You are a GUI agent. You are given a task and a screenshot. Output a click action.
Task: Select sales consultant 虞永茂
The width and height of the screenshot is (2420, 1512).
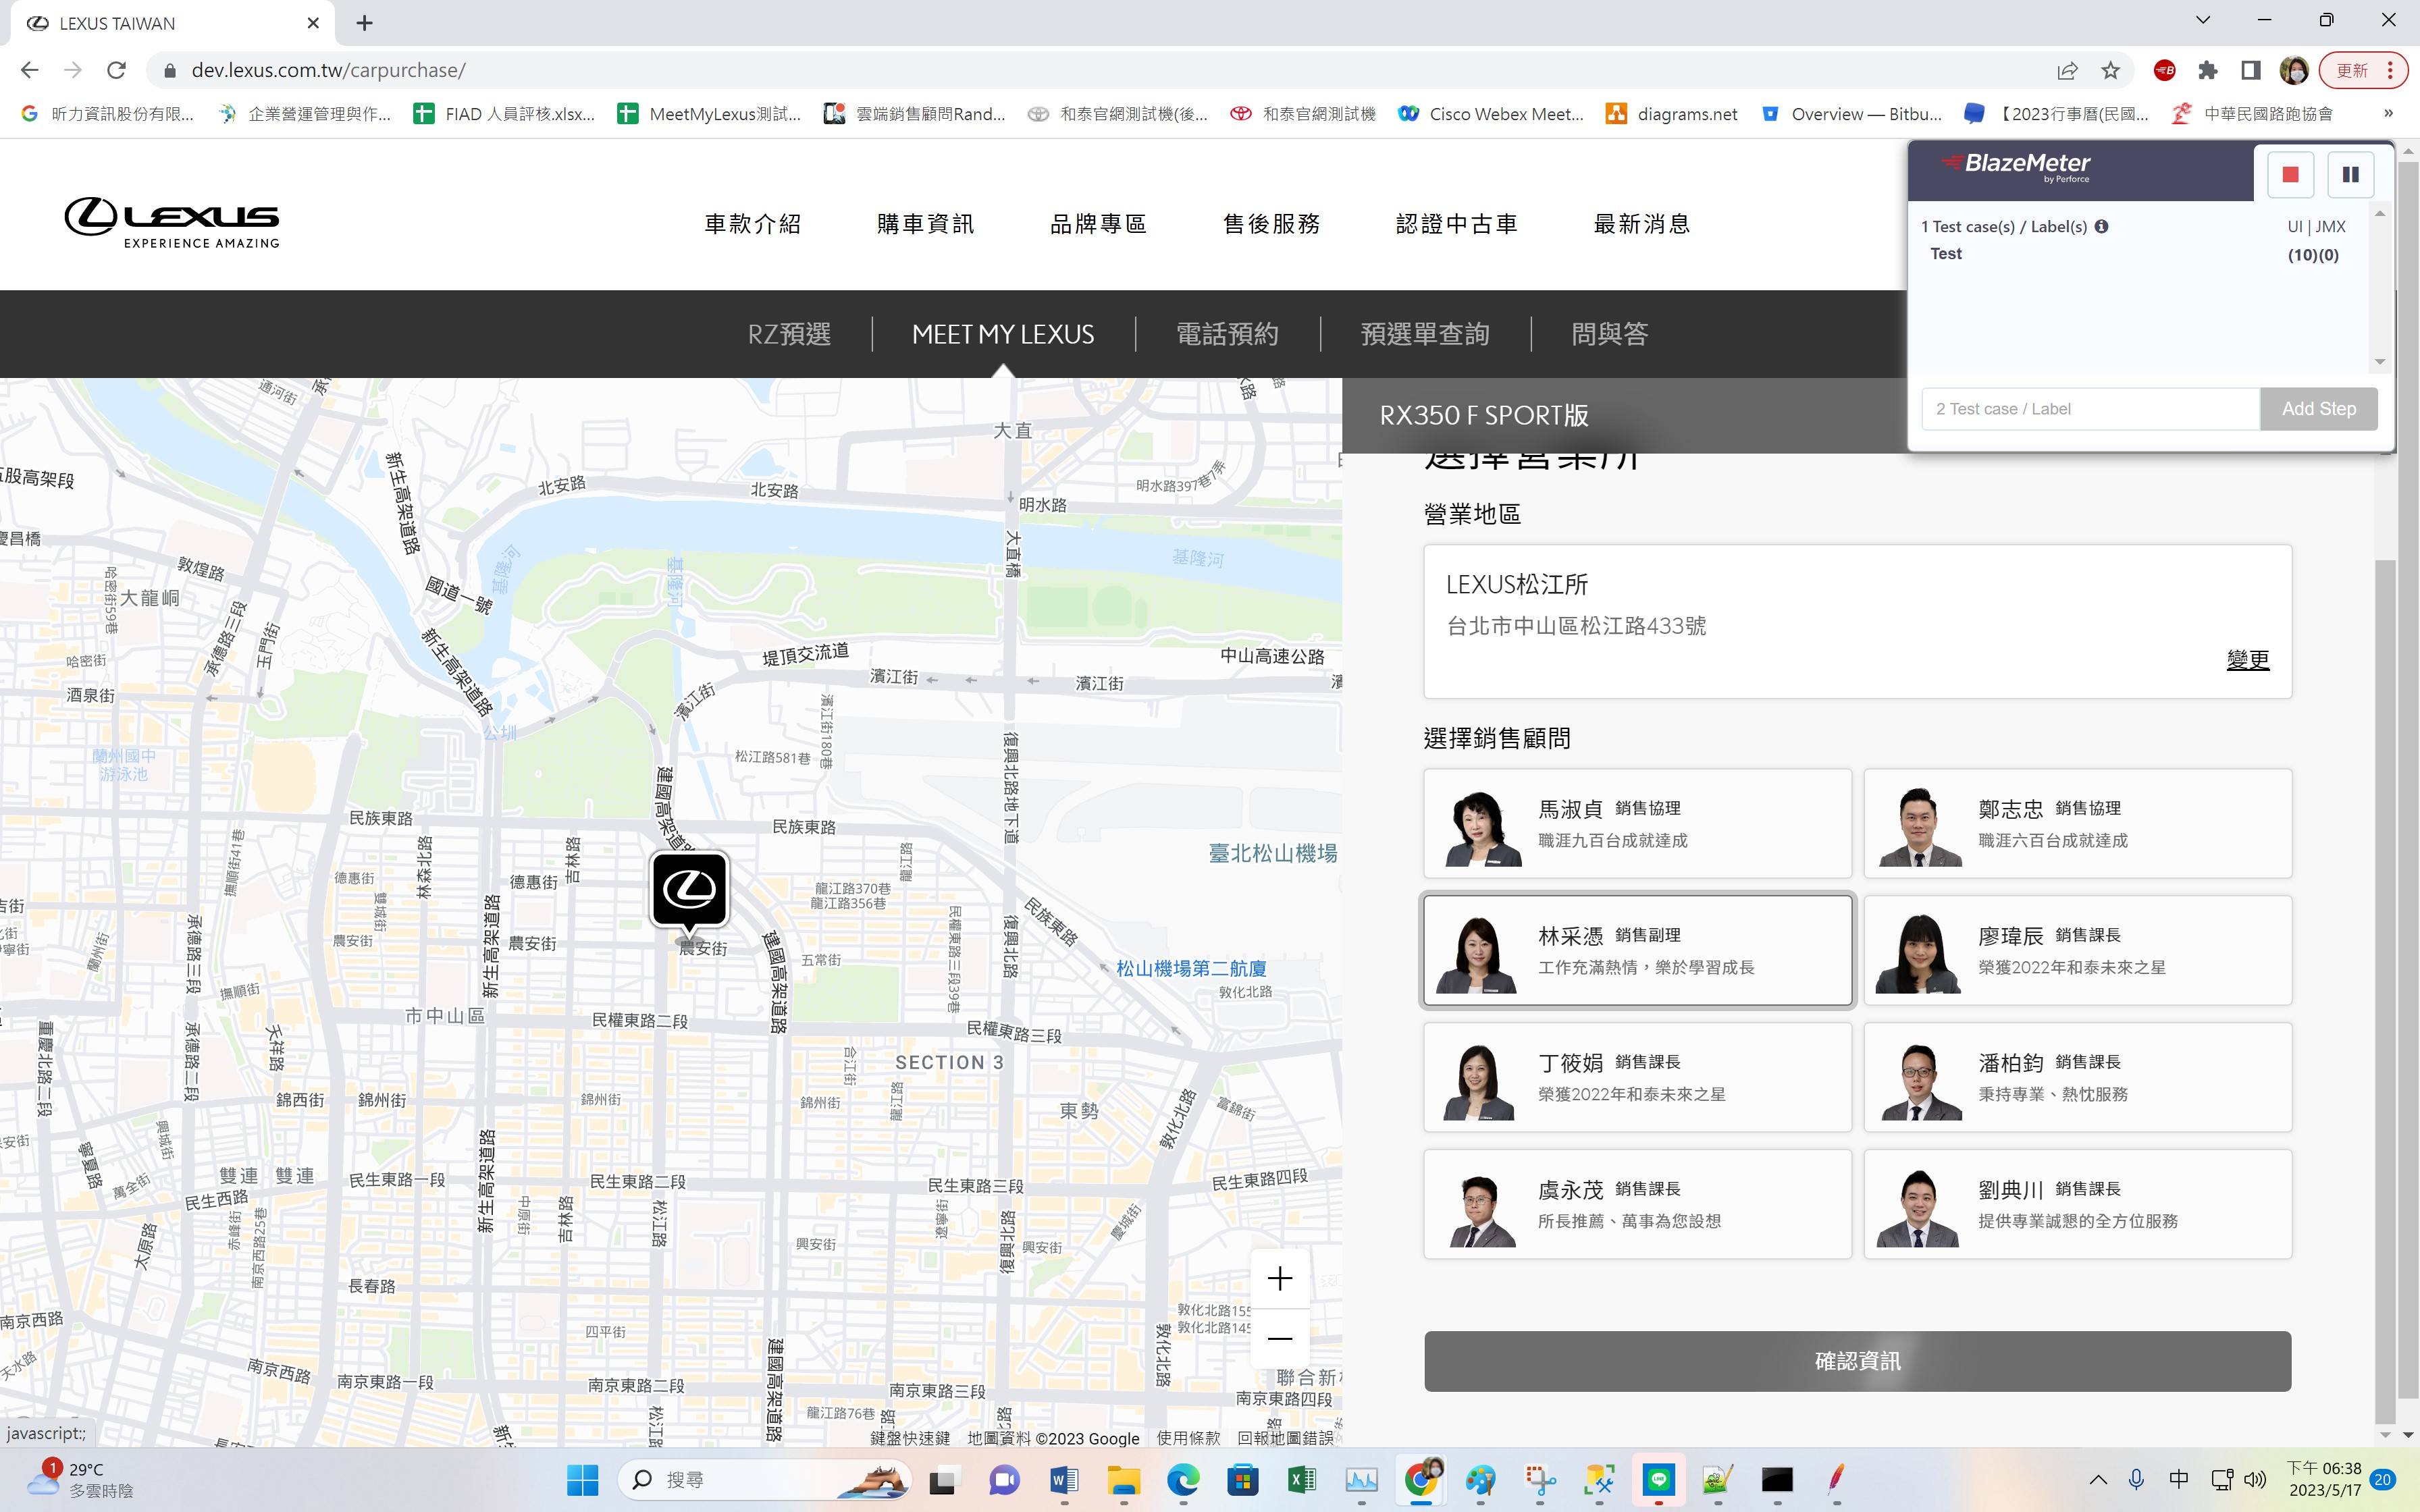1637,1204
